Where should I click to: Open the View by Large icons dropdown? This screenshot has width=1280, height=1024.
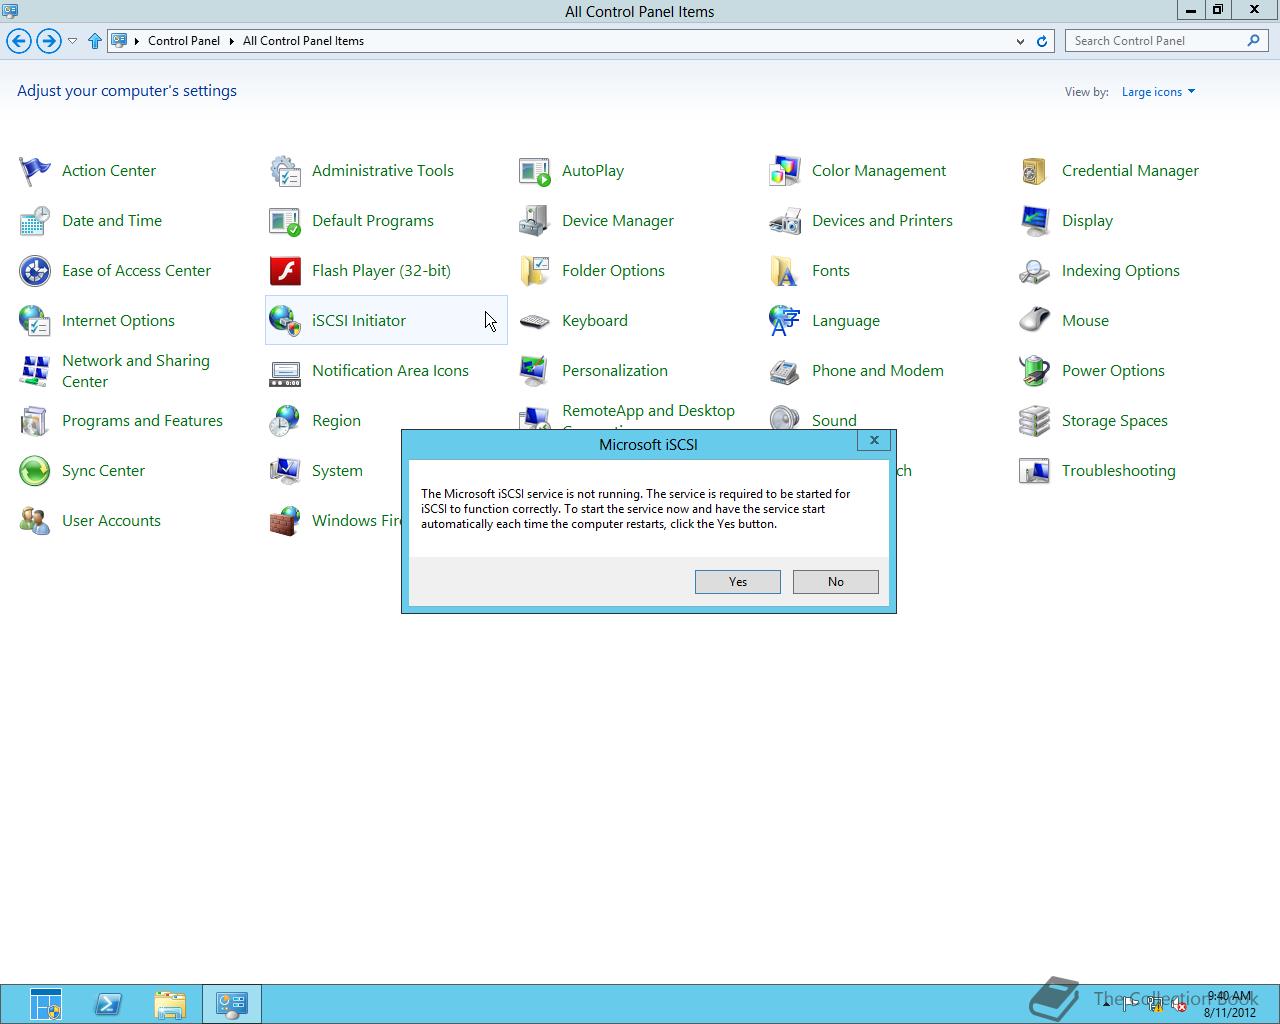tap(1158, 92)
